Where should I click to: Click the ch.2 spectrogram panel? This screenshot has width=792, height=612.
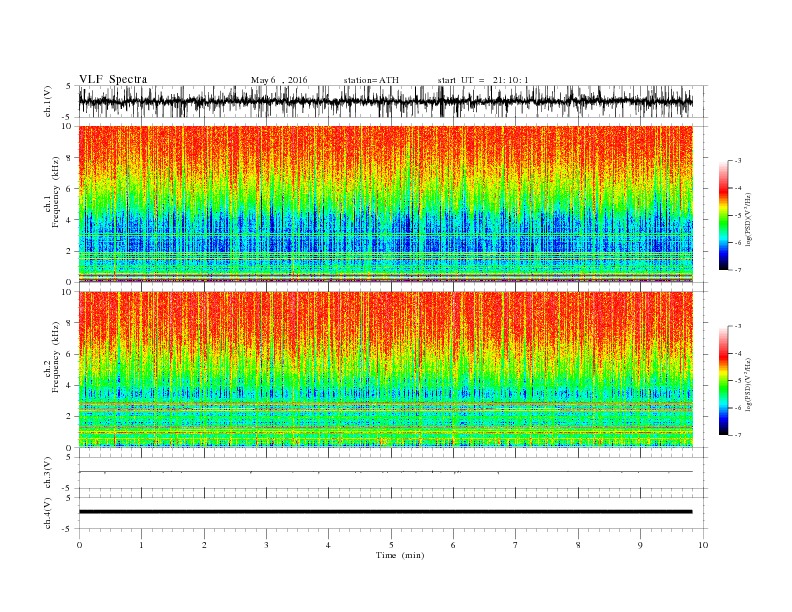[x=385, y=369]
